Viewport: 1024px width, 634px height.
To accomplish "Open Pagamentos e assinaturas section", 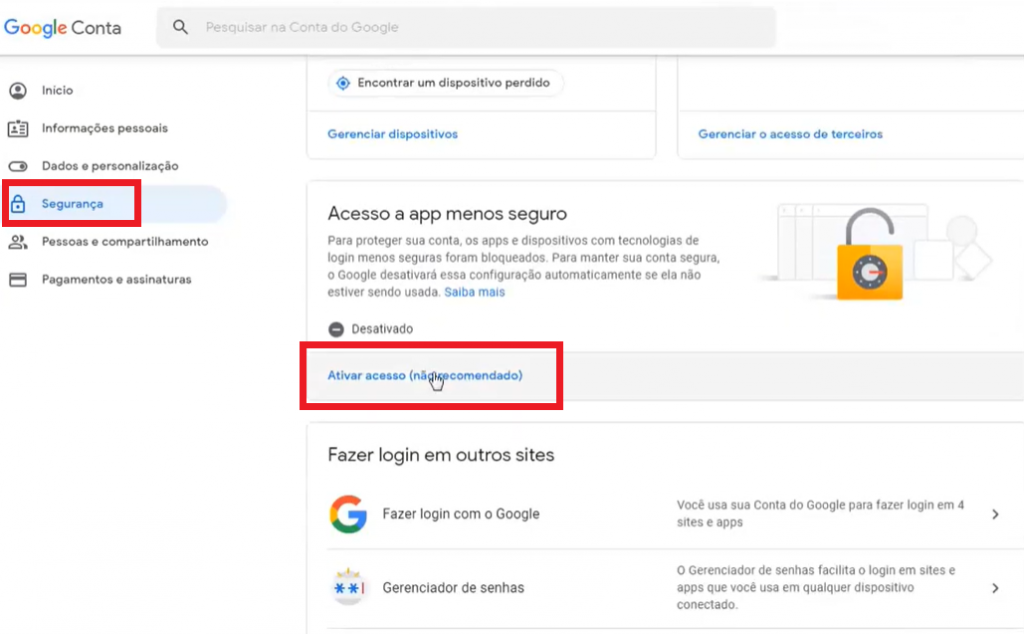I will 114,279.
